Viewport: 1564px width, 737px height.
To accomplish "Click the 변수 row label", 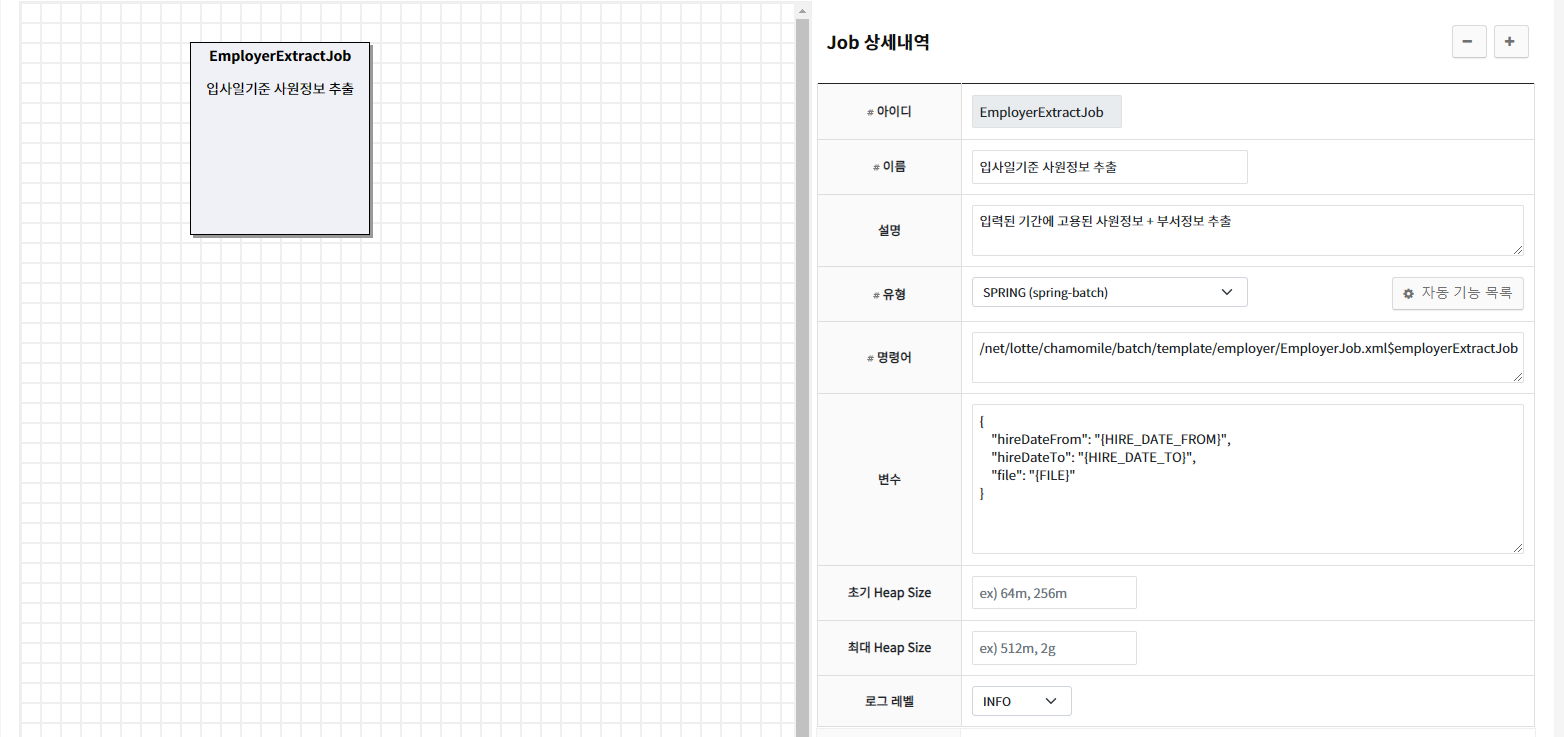I will 889,479.
